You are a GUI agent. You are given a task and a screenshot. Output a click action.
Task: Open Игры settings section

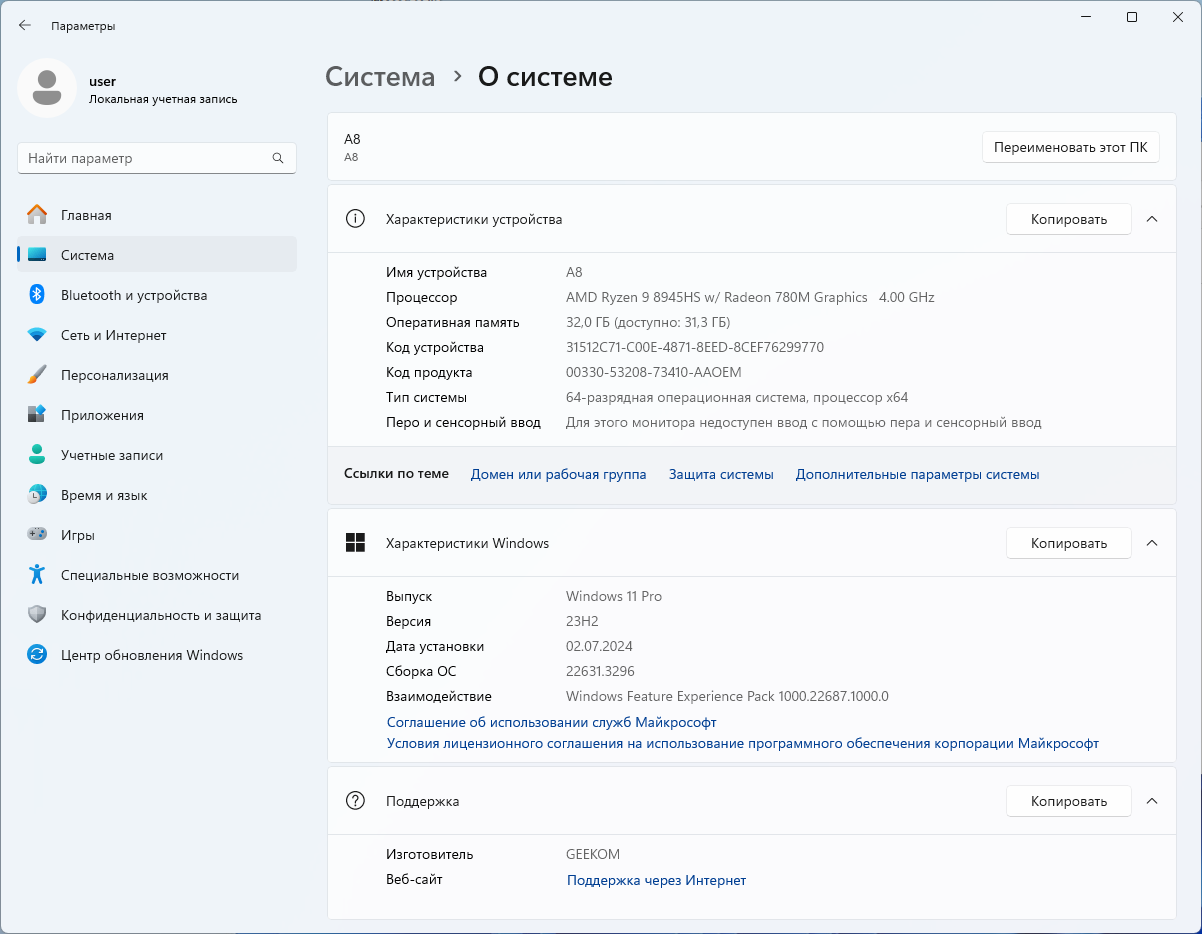[x=157, y=535]
